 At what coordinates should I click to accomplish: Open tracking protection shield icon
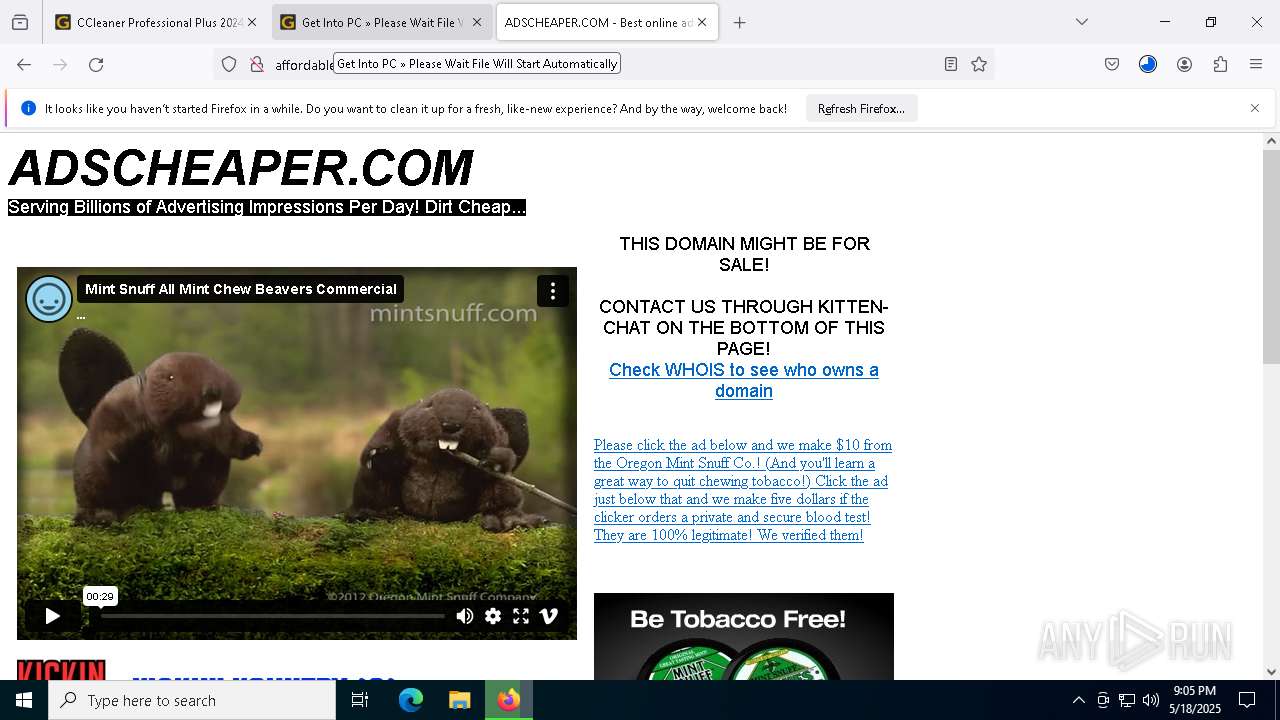click(229, 64)
